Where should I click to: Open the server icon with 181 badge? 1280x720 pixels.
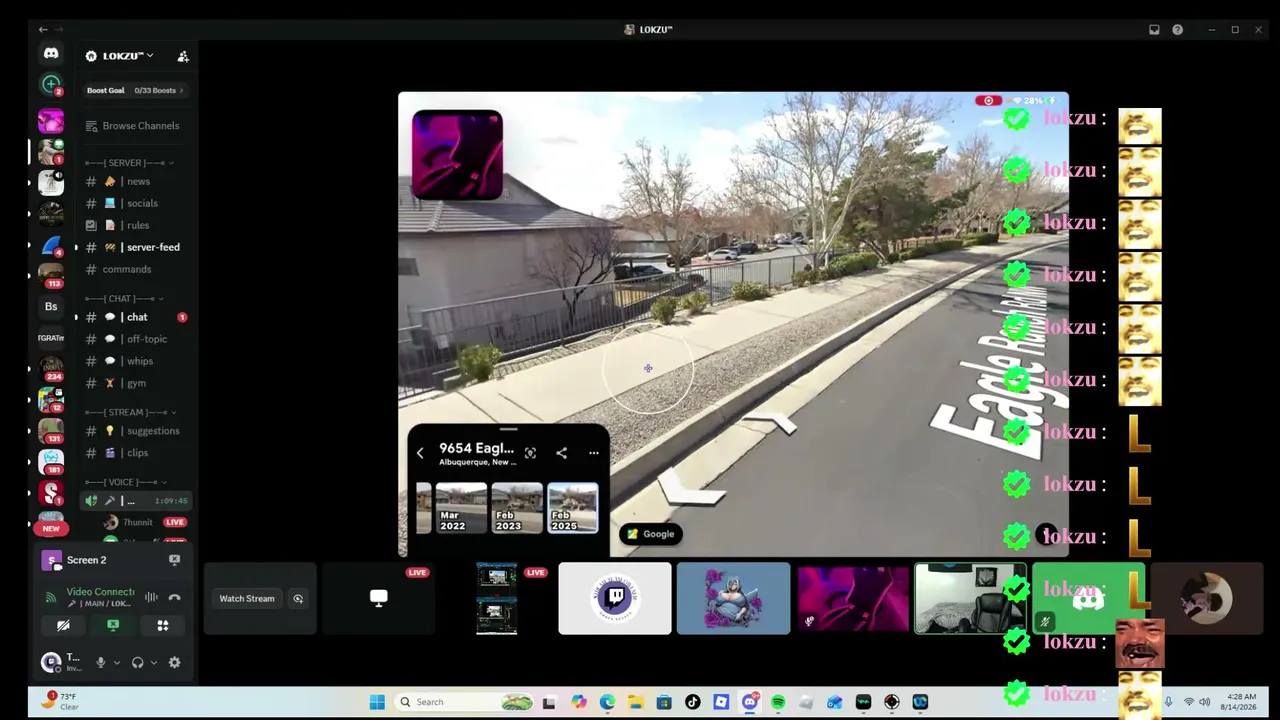coord(51,460)
